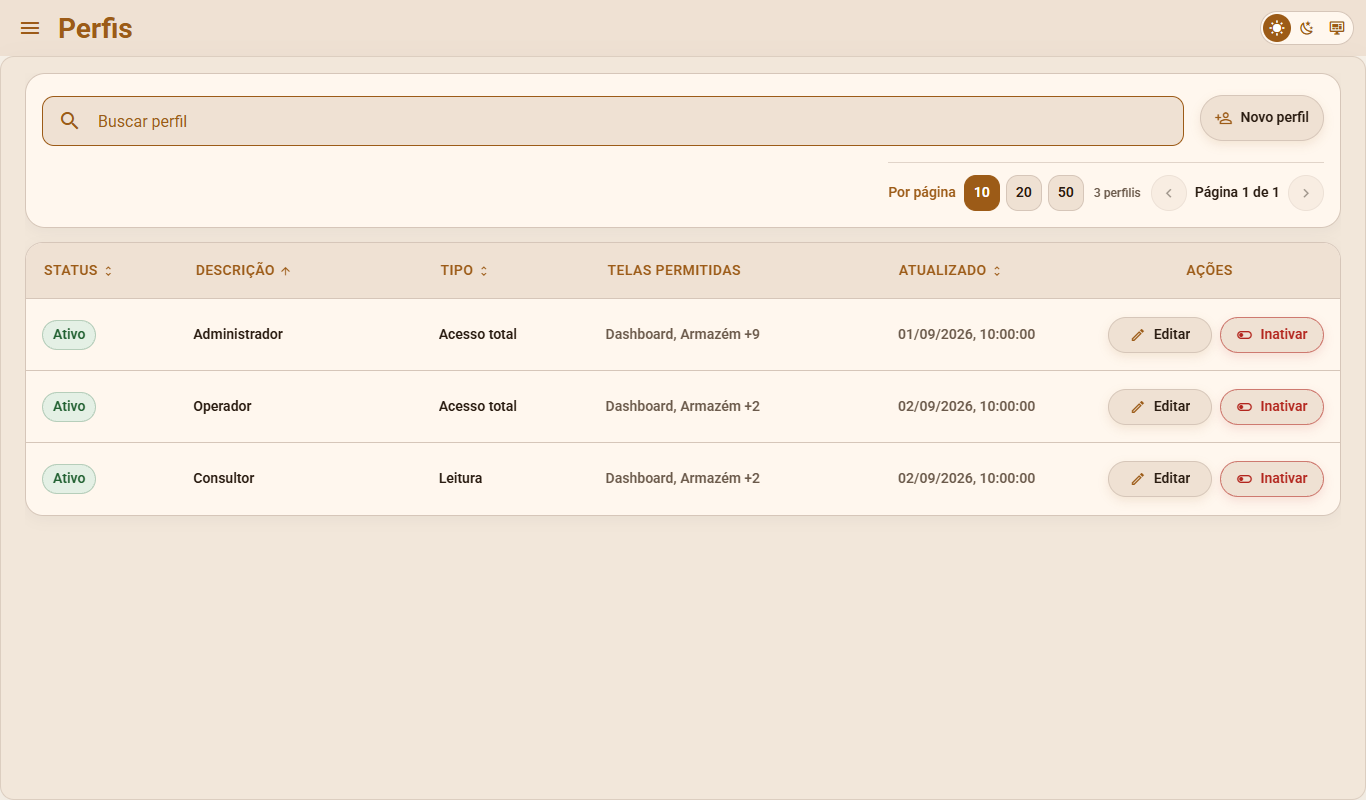This screenshot has width=1366, height=800.
Task: Click Ativo status badge for Consultor
Action: pos(69,479)
